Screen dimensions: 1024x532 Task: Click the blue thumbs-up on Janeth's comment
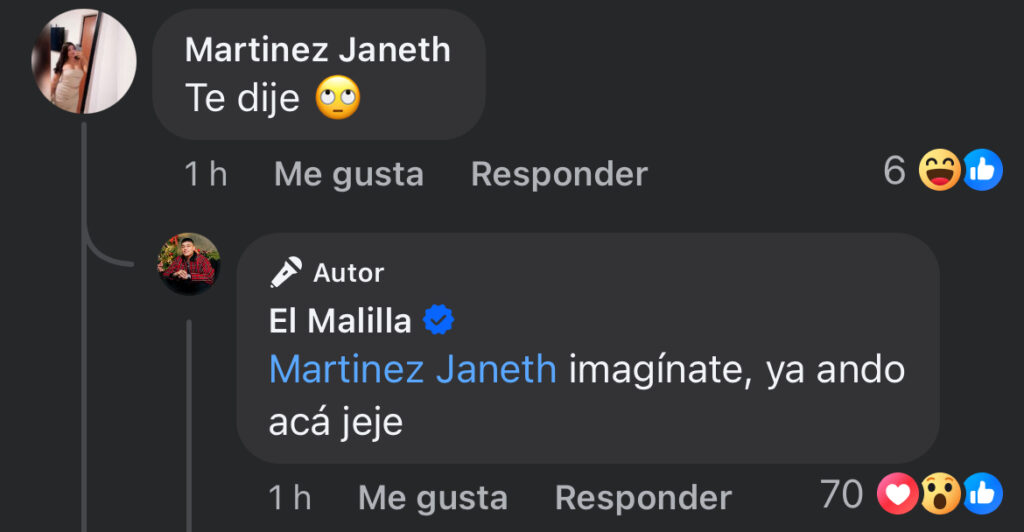(983, 172)
